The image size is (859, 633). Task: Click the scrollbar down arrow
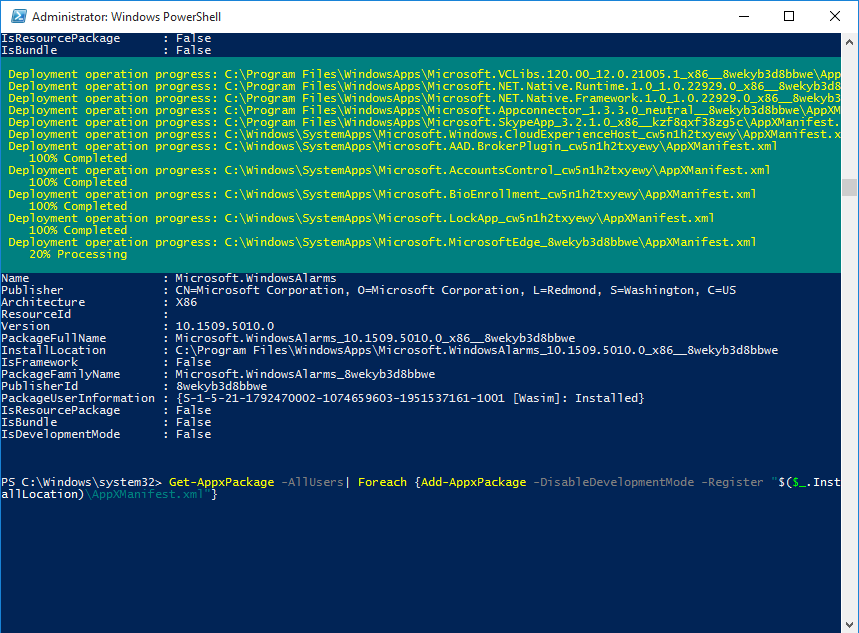click(850, 624)
